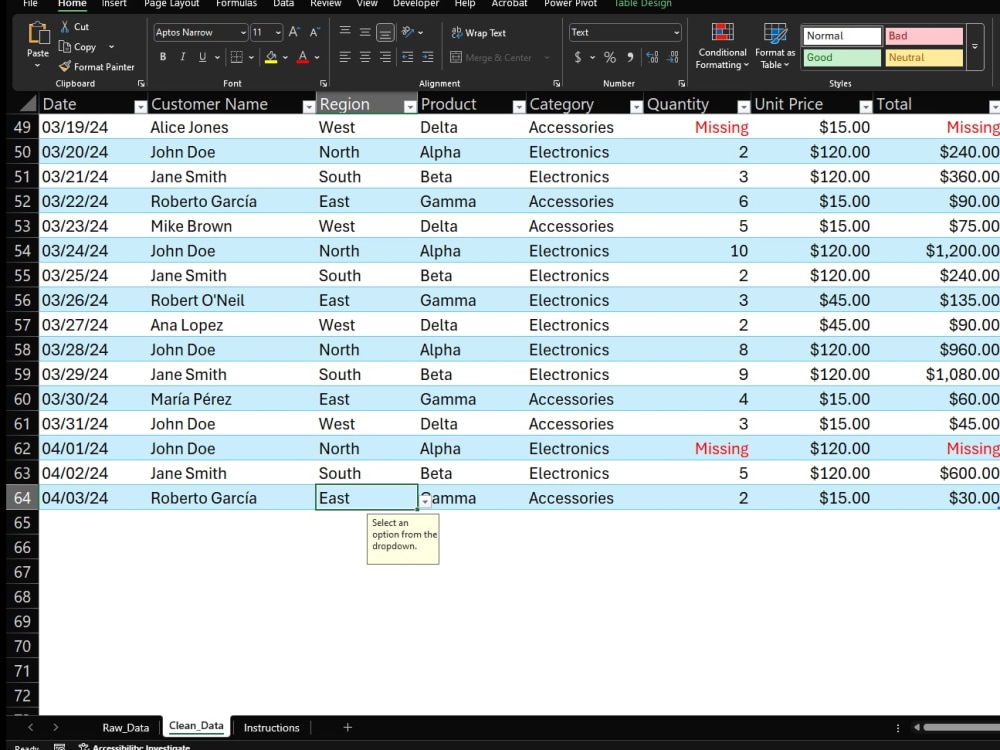Click the Select All corner triangle
This screenshot has width=1000, height=750.
[28, 103]
